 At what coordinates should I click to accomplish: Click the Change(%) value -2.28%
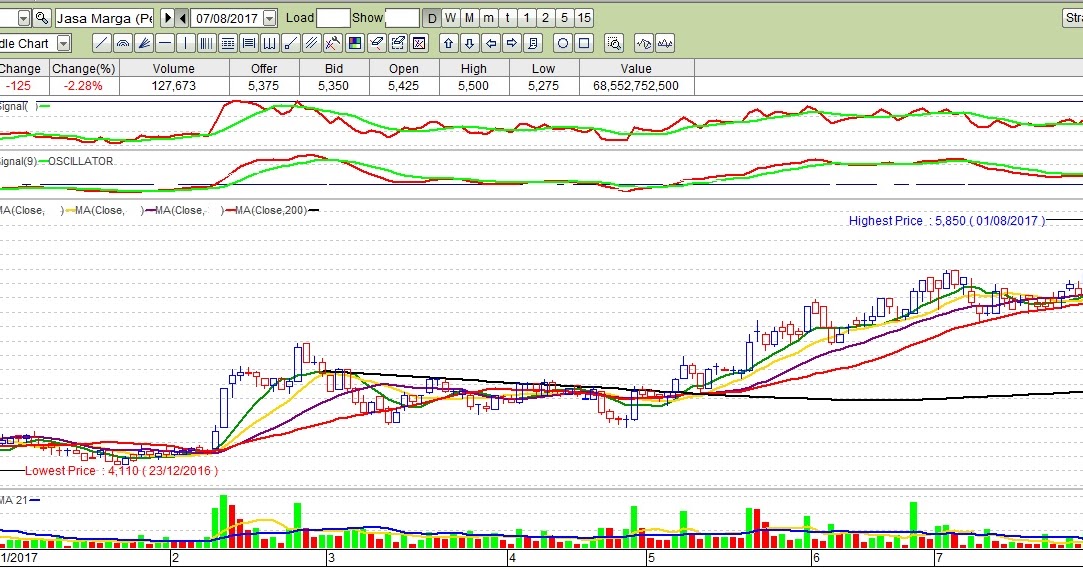84,86
